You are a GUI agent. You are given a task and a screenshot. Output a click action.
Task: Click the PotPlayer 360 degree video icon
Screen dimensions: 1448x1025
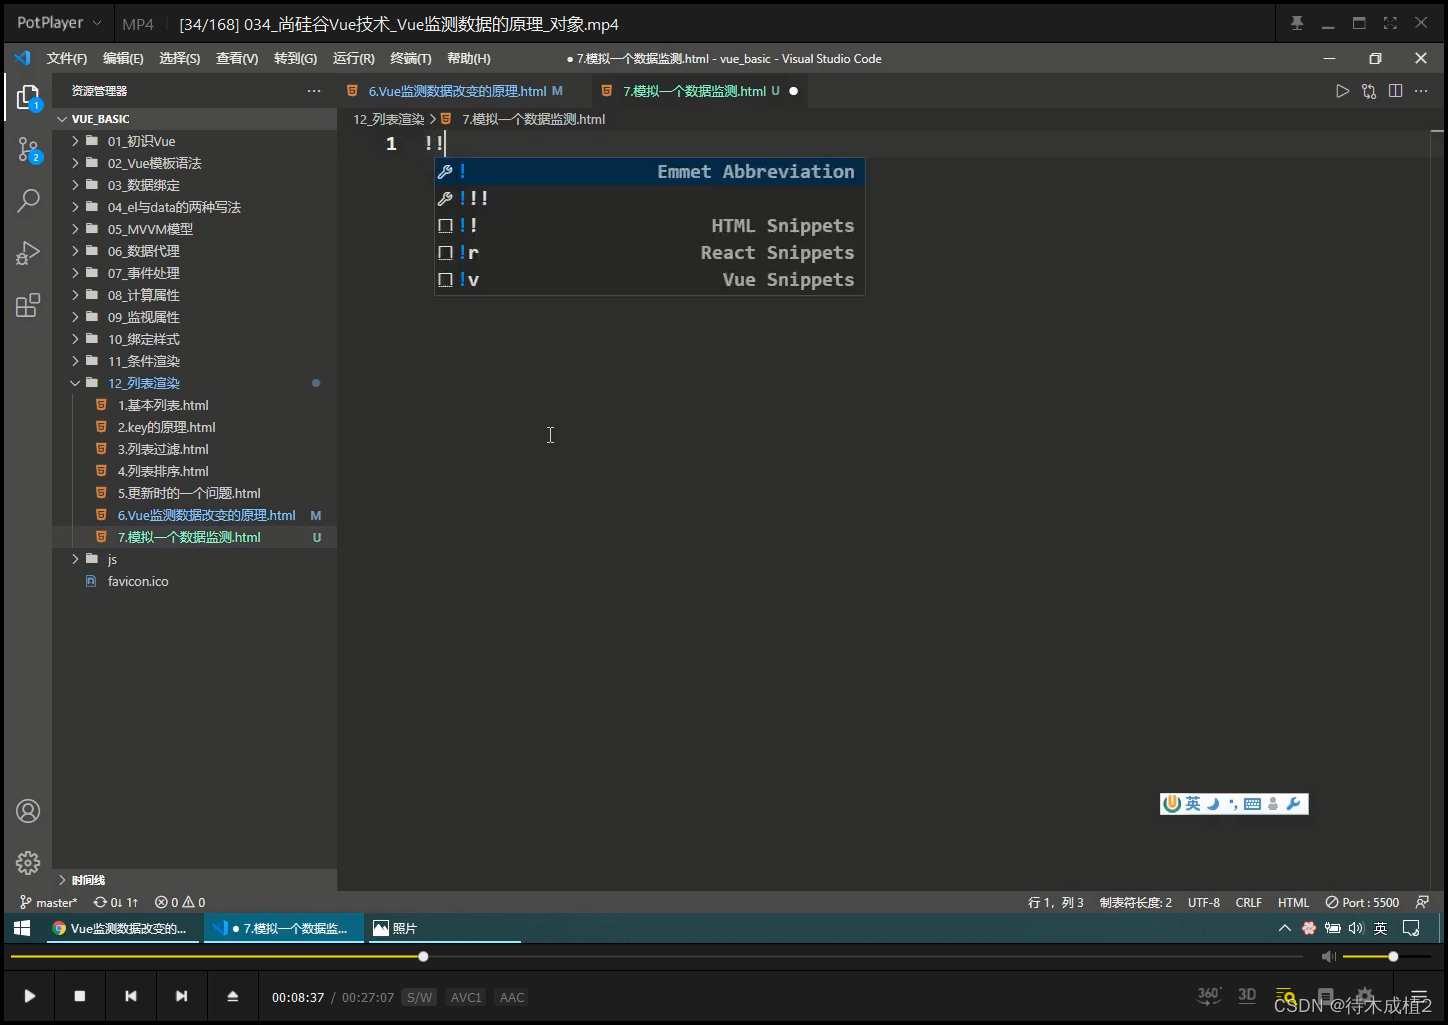(x=1209, y=995)
